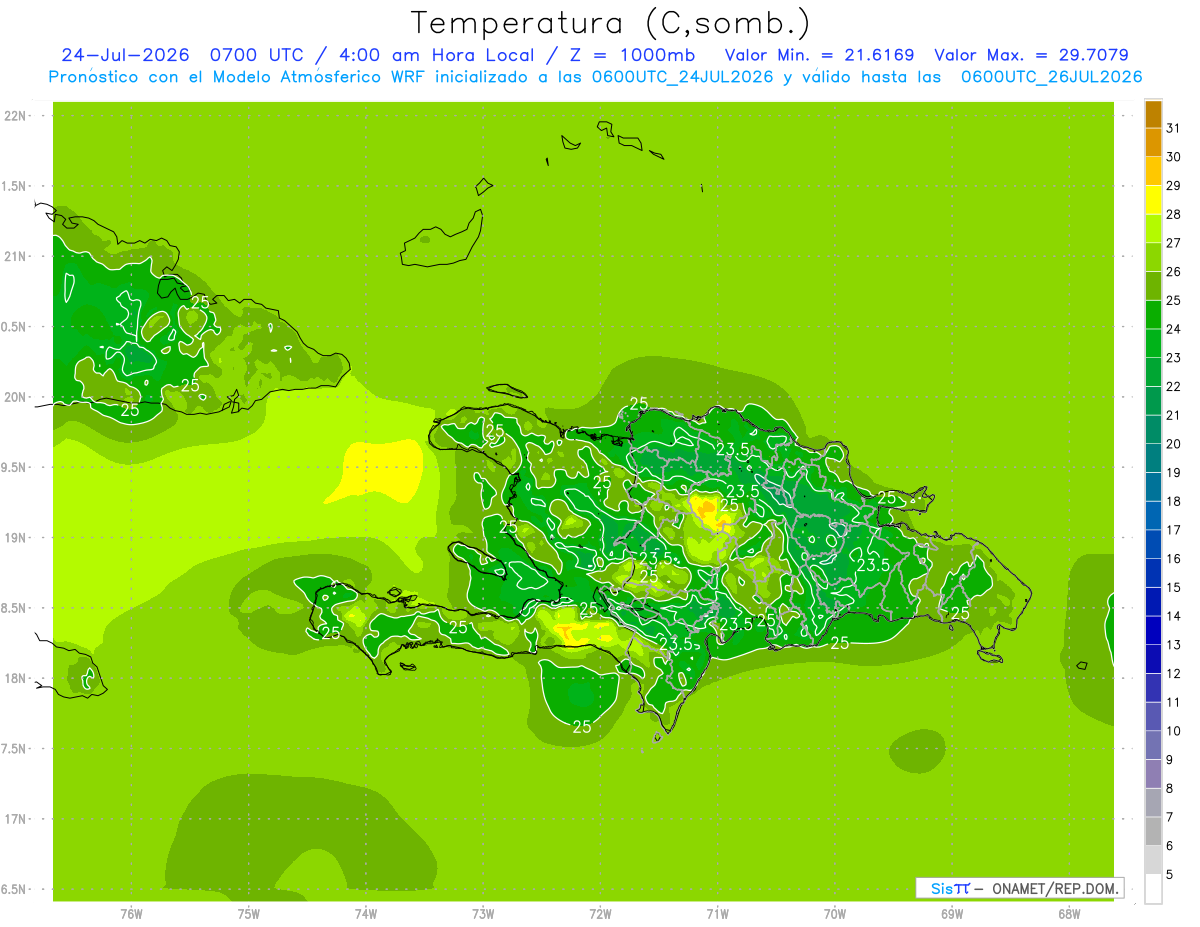Click colorbar value "20"

(x=1174, y=444)
